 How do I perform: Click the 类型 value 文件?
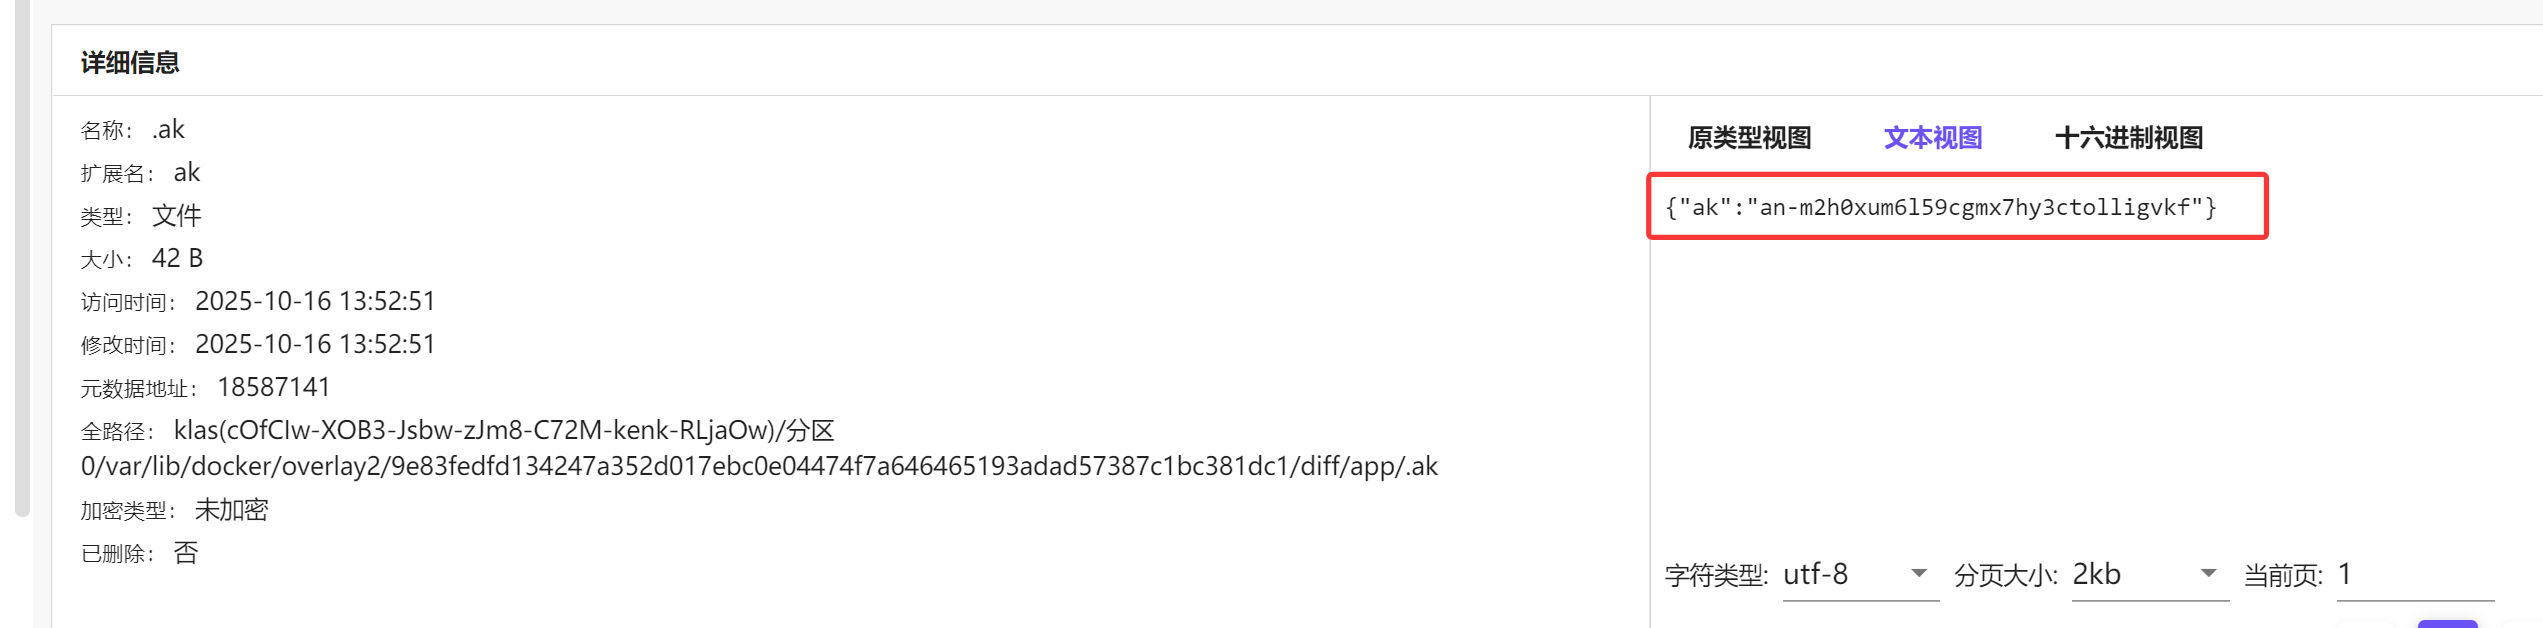[177, 216]
